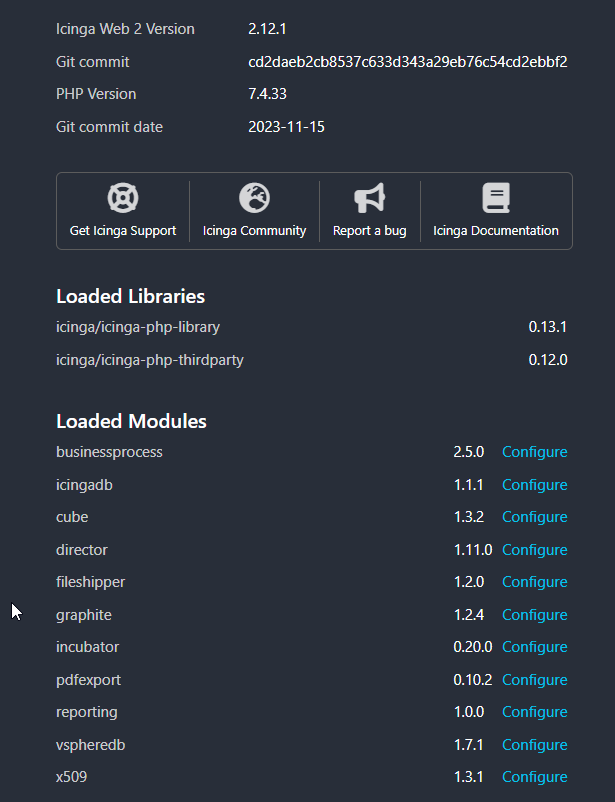Configure the graphite module
615x802 pixels.
(535, 615)
